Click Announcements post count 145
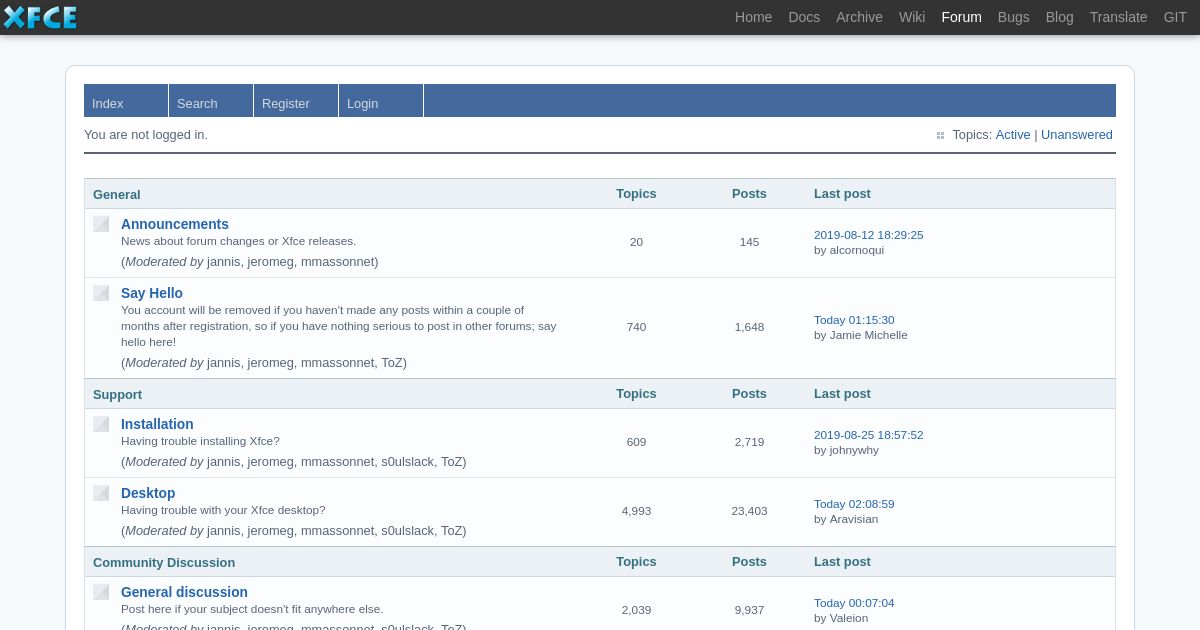The image size is (1200, 630). pos(749,242)
